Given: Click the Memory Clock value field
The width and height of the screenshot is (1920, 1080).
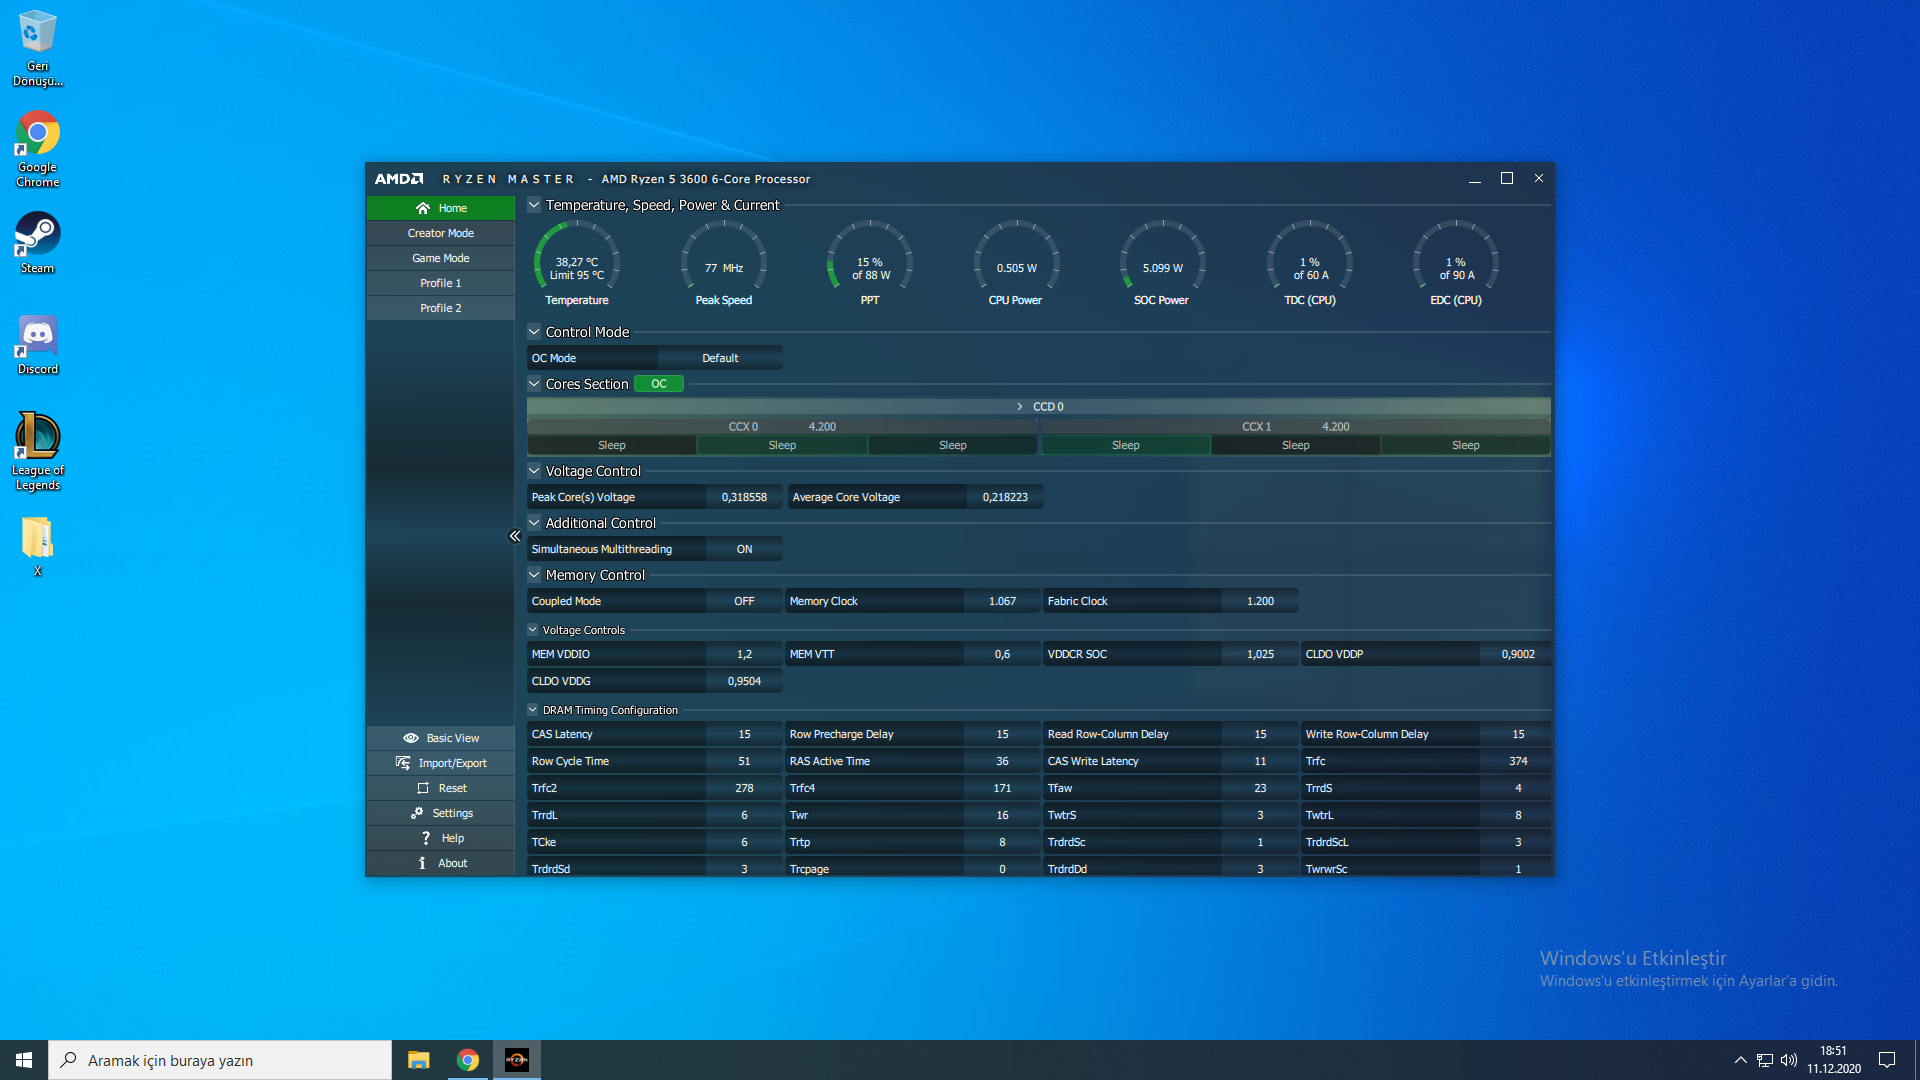Looking at the screenshot, I should pyautogui.click(x=1002, y=601).
